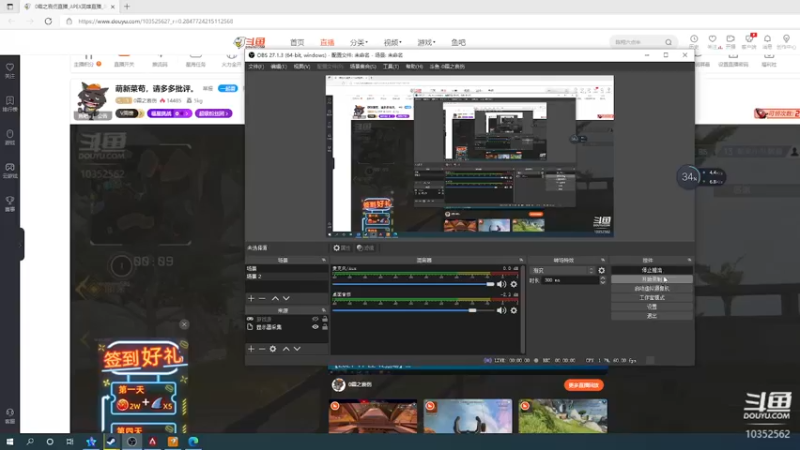
Task: Open source properties gear in Sources toolbar
Action: pyautogui.click(x=273, y=349)
